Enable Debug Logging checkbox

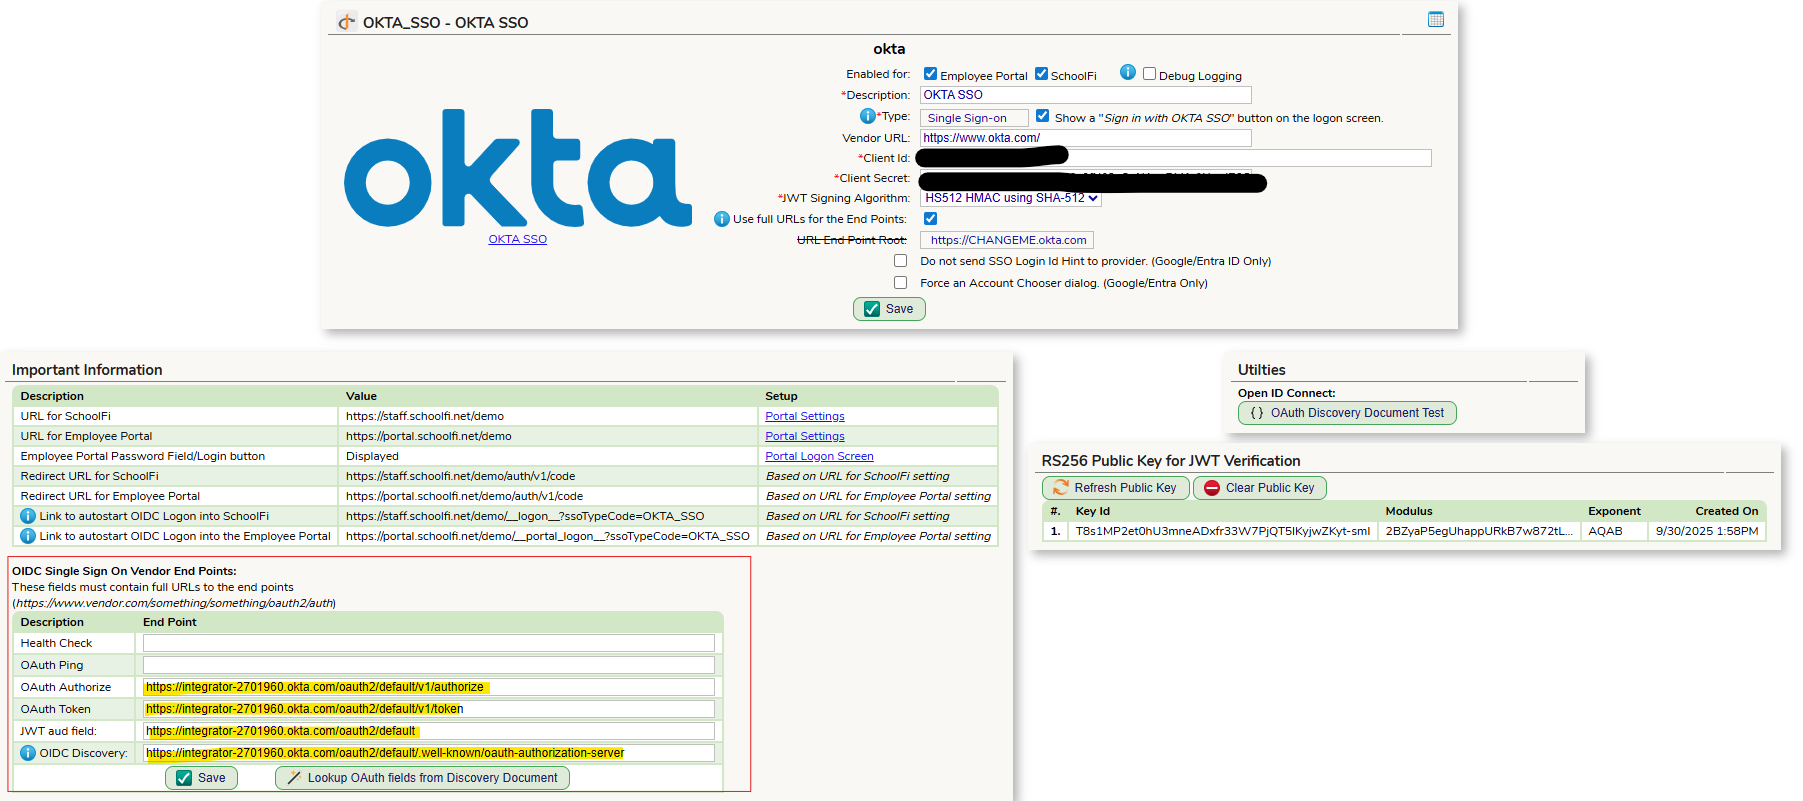(x=1150, y=74)
